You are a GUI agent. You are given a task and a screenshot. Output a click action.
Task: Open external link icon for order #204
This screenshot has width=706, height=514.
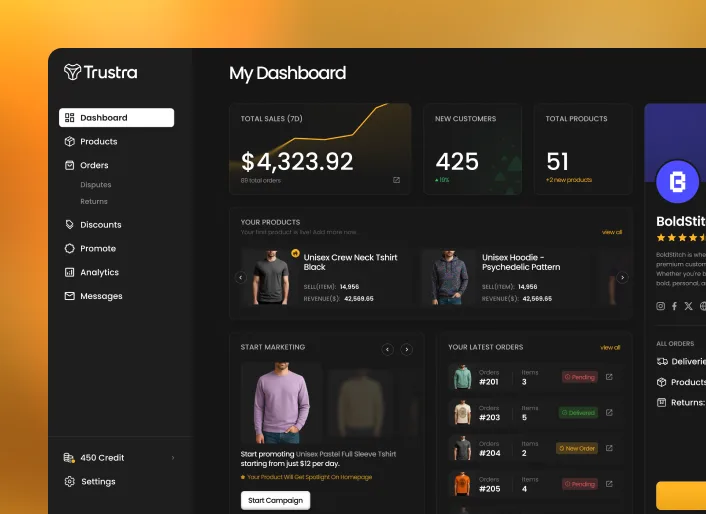(609, 448)
